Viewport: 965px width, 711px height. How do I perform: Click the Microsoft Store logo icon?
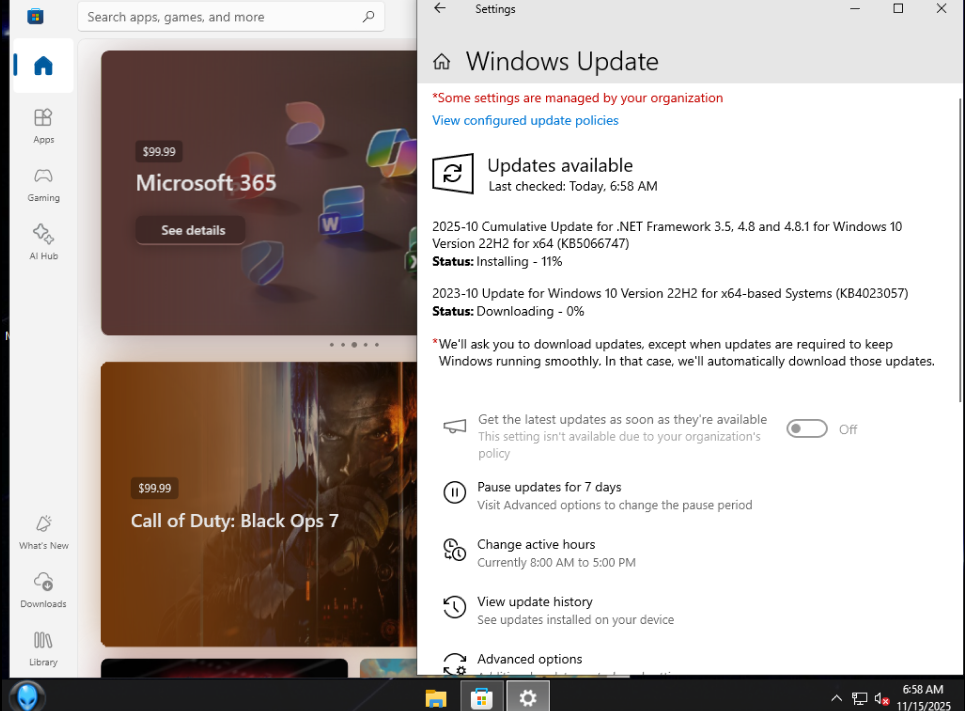point(35,16)
